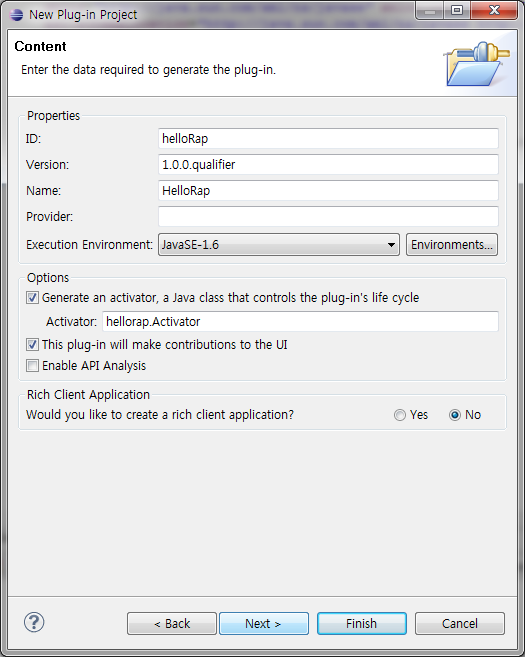Viewport: 525px width, 657px height.
Task: Enable API Analysis checkbox
Action: pyautogui.click(x=32, y=366)
